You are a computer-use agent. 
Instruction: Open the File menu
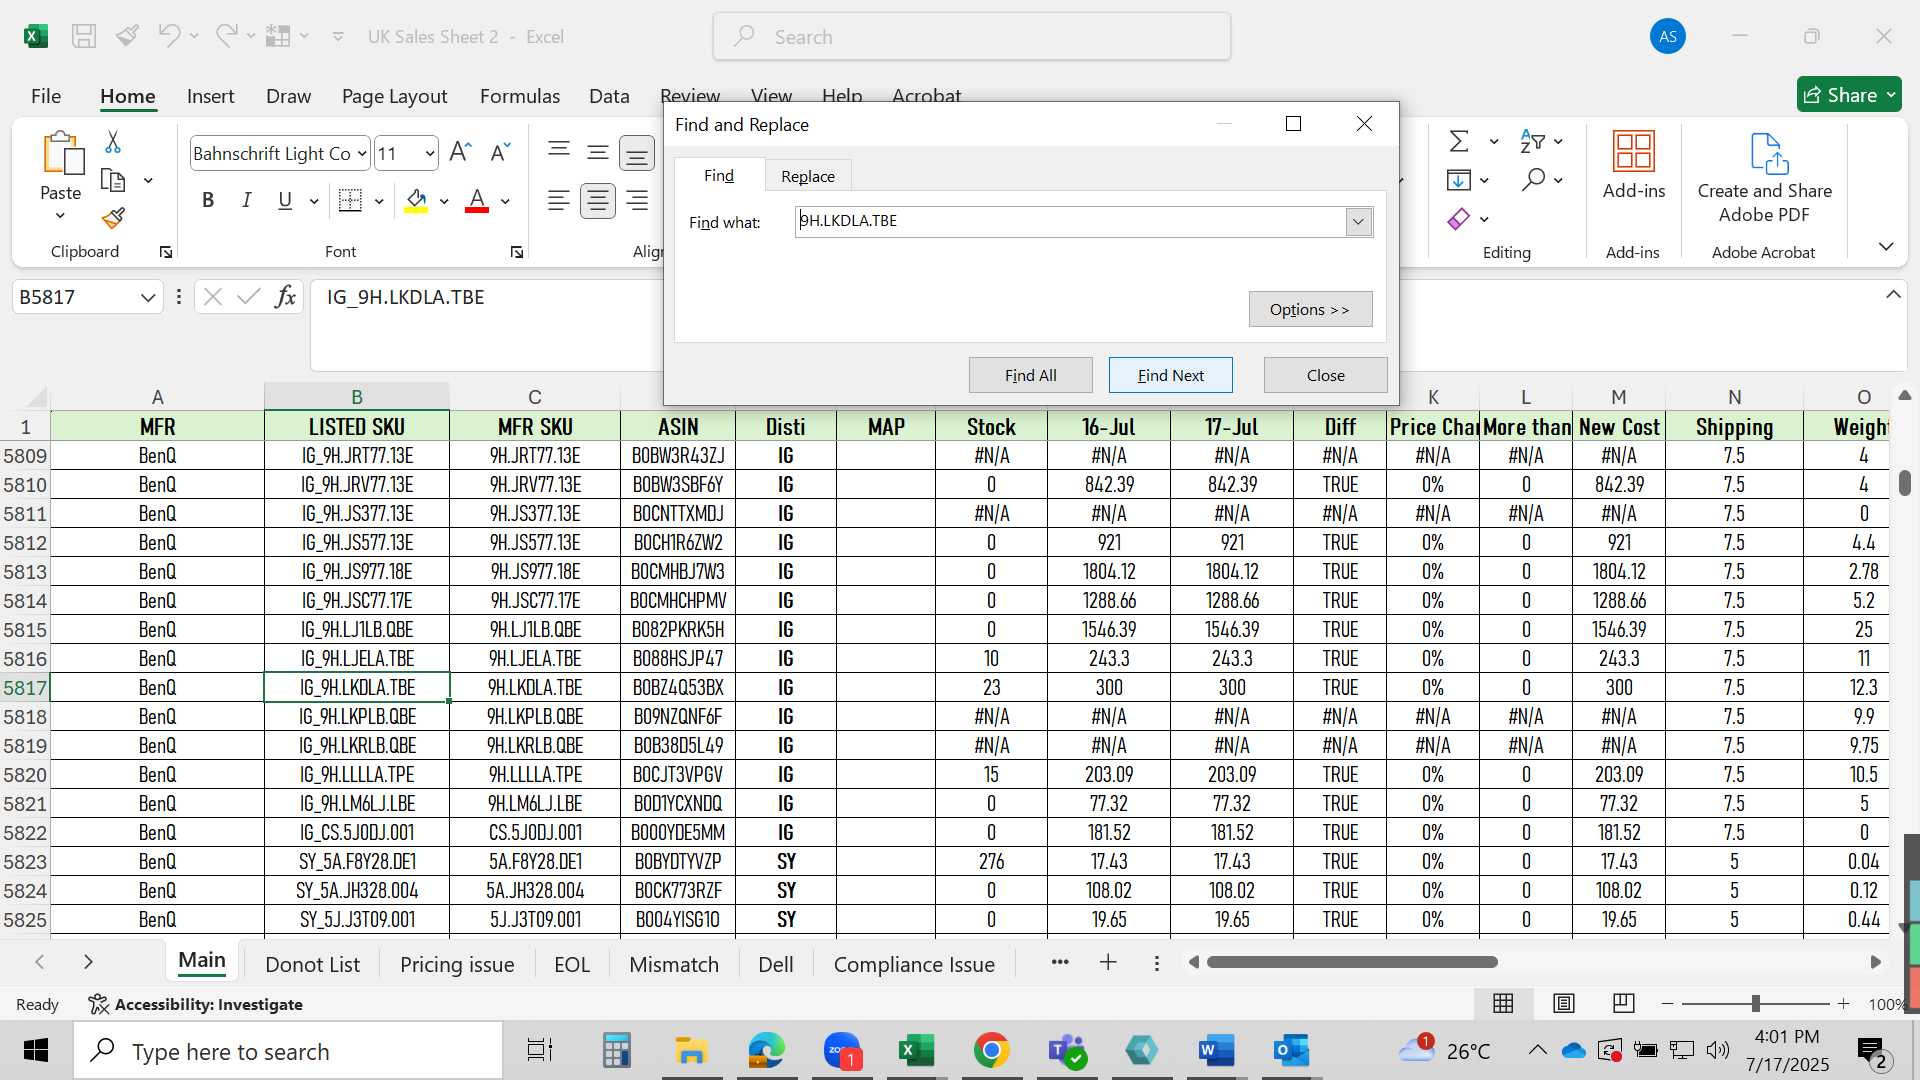coord(46,96)
